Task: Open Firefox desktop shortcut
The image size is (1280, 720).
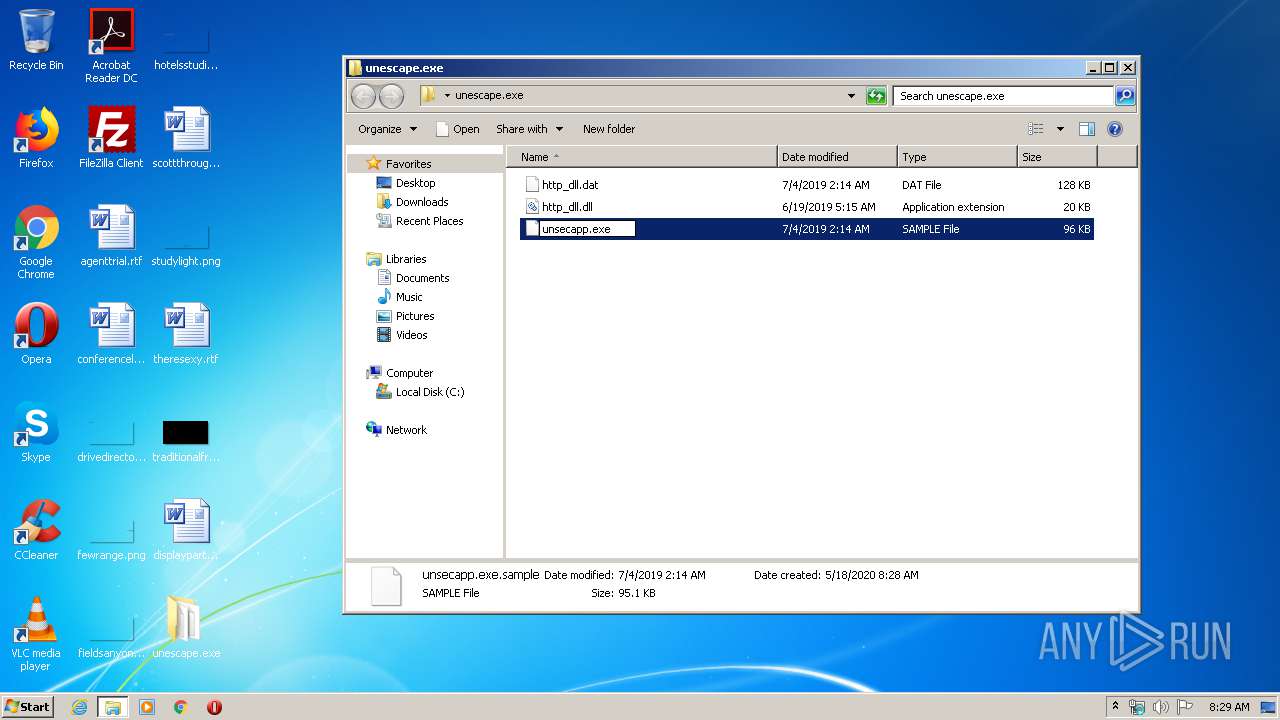Action: click(36, 138)
